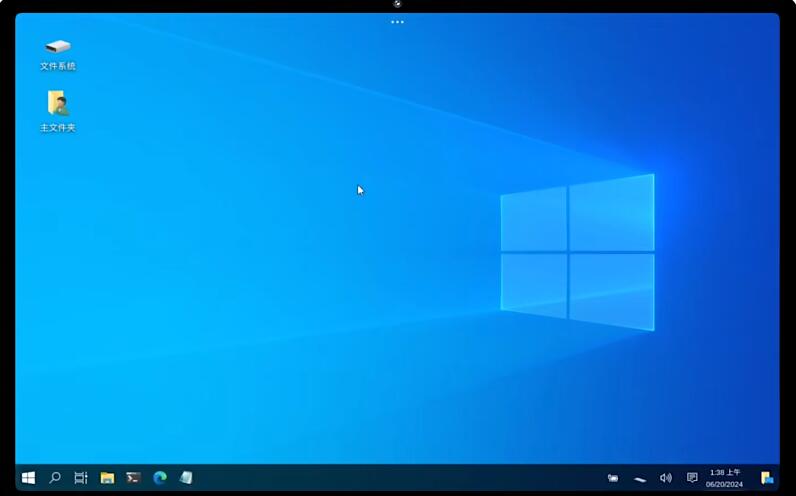Screen dimensions: 796x496
Task: Select the 主文件夹 home folder icon
Action: (x=58, y=112)
